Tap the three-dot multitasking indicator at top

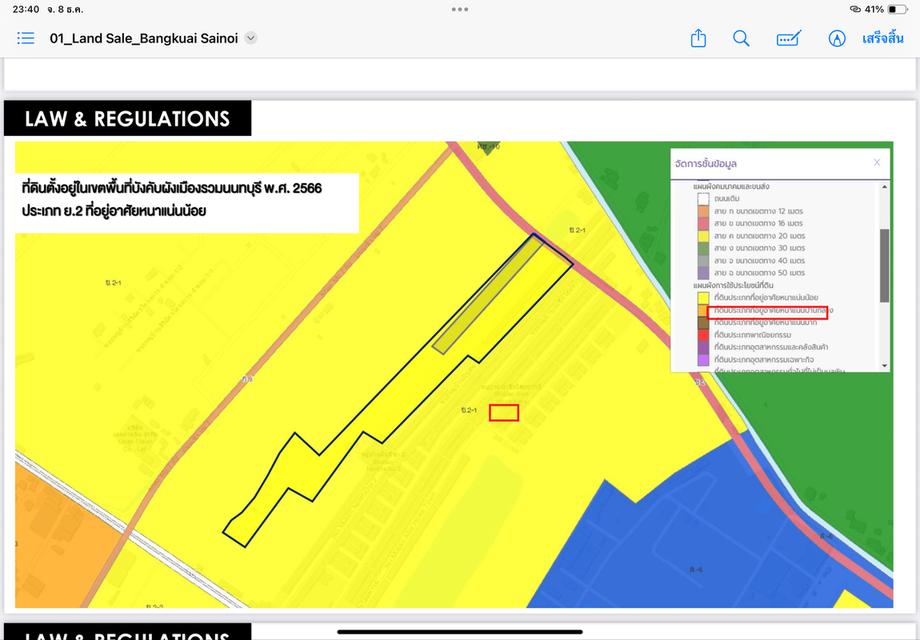460,9
